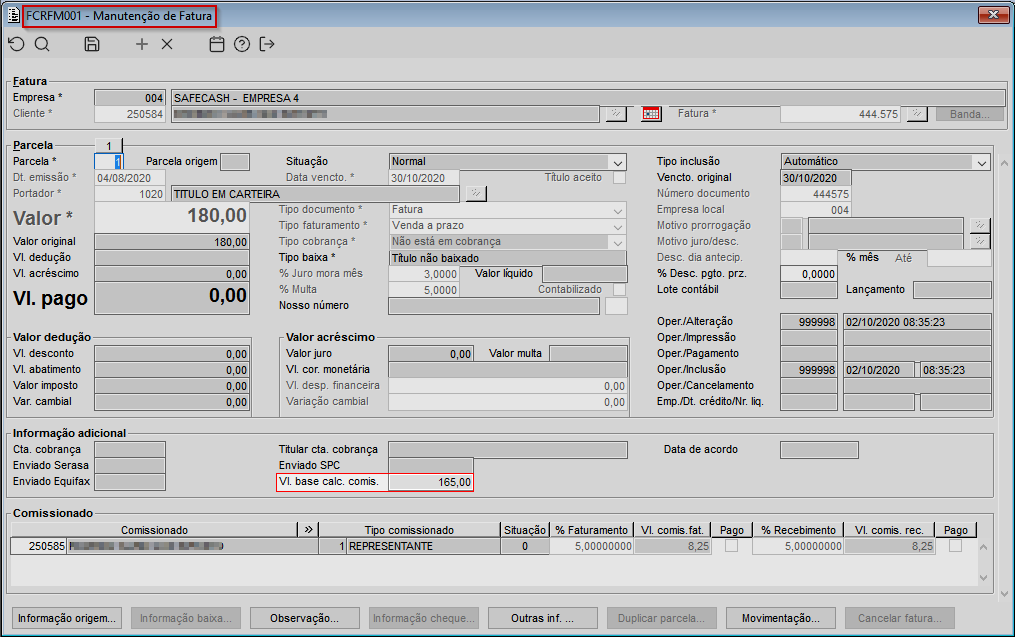The height and width of the screenshot is (637, 1015).
Task: Click the Informação origem button
Action: (x=68, y=618)
